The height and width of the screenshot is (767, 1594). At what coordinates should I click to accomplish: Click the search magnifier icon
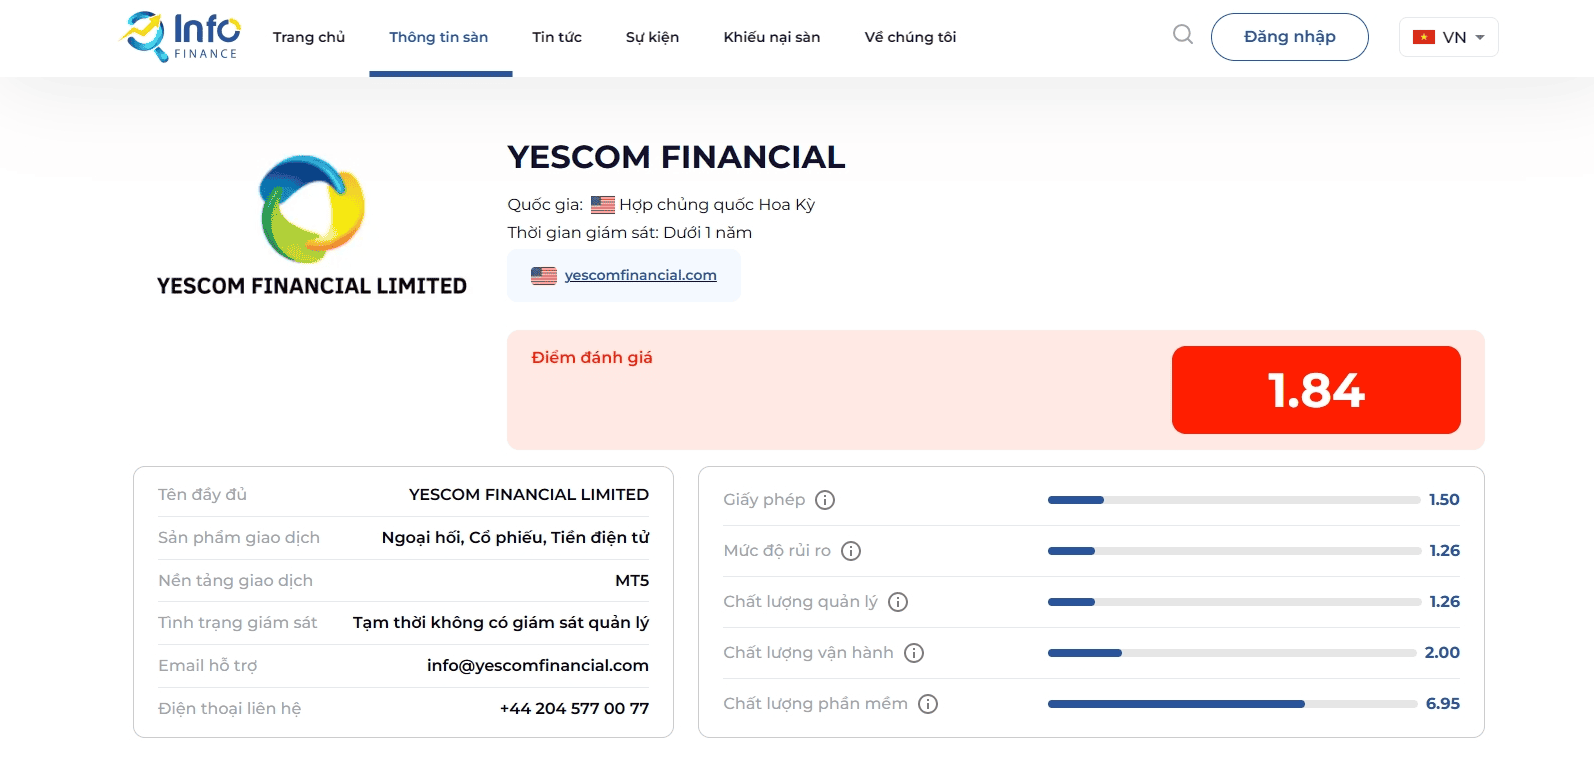click(1183, 35)
